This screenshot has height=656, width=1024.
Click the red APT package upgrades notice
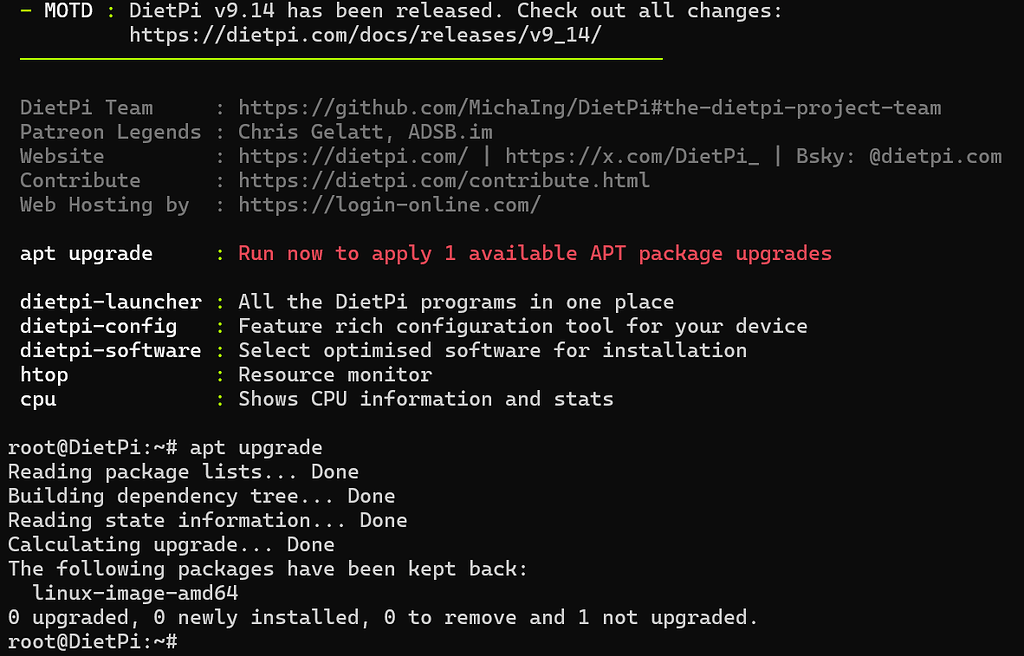[x=534, y=253]
